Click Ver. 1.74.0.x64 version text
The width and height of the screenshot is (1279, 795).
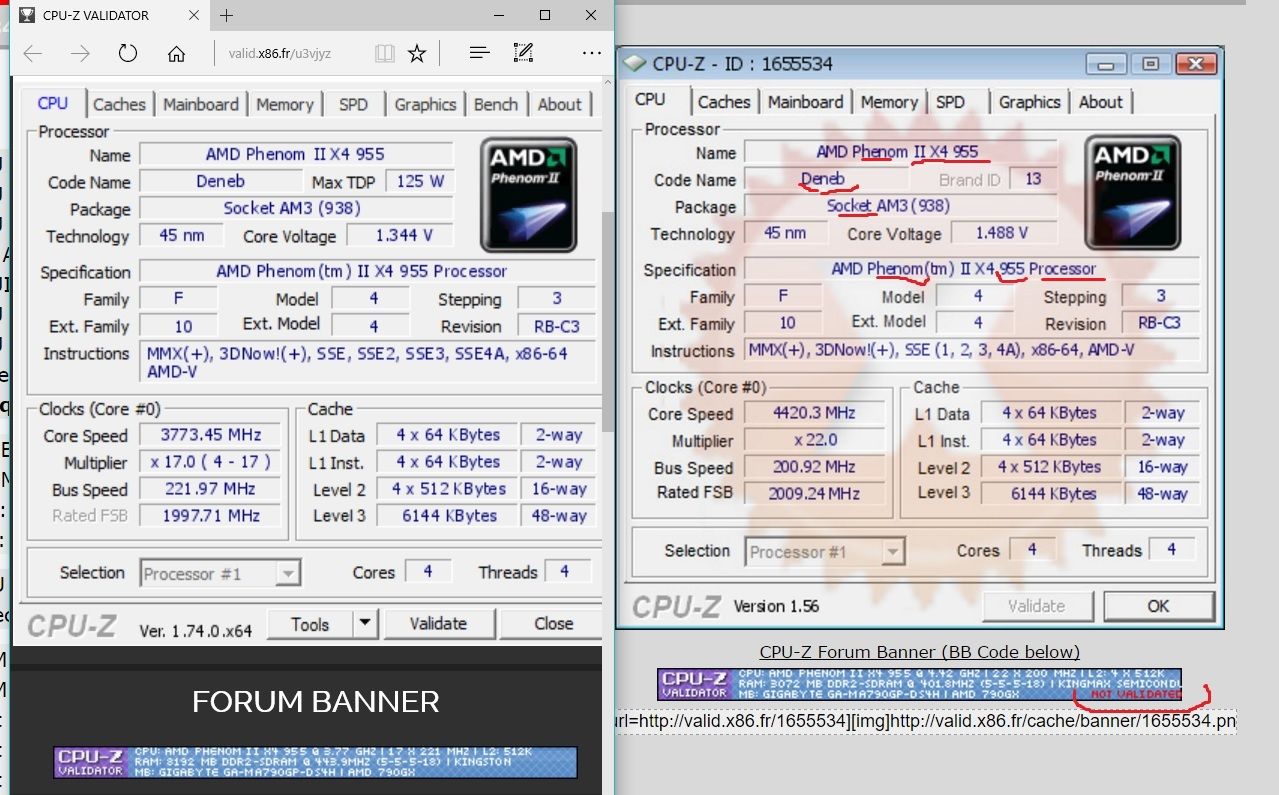[x=195, y=630]
